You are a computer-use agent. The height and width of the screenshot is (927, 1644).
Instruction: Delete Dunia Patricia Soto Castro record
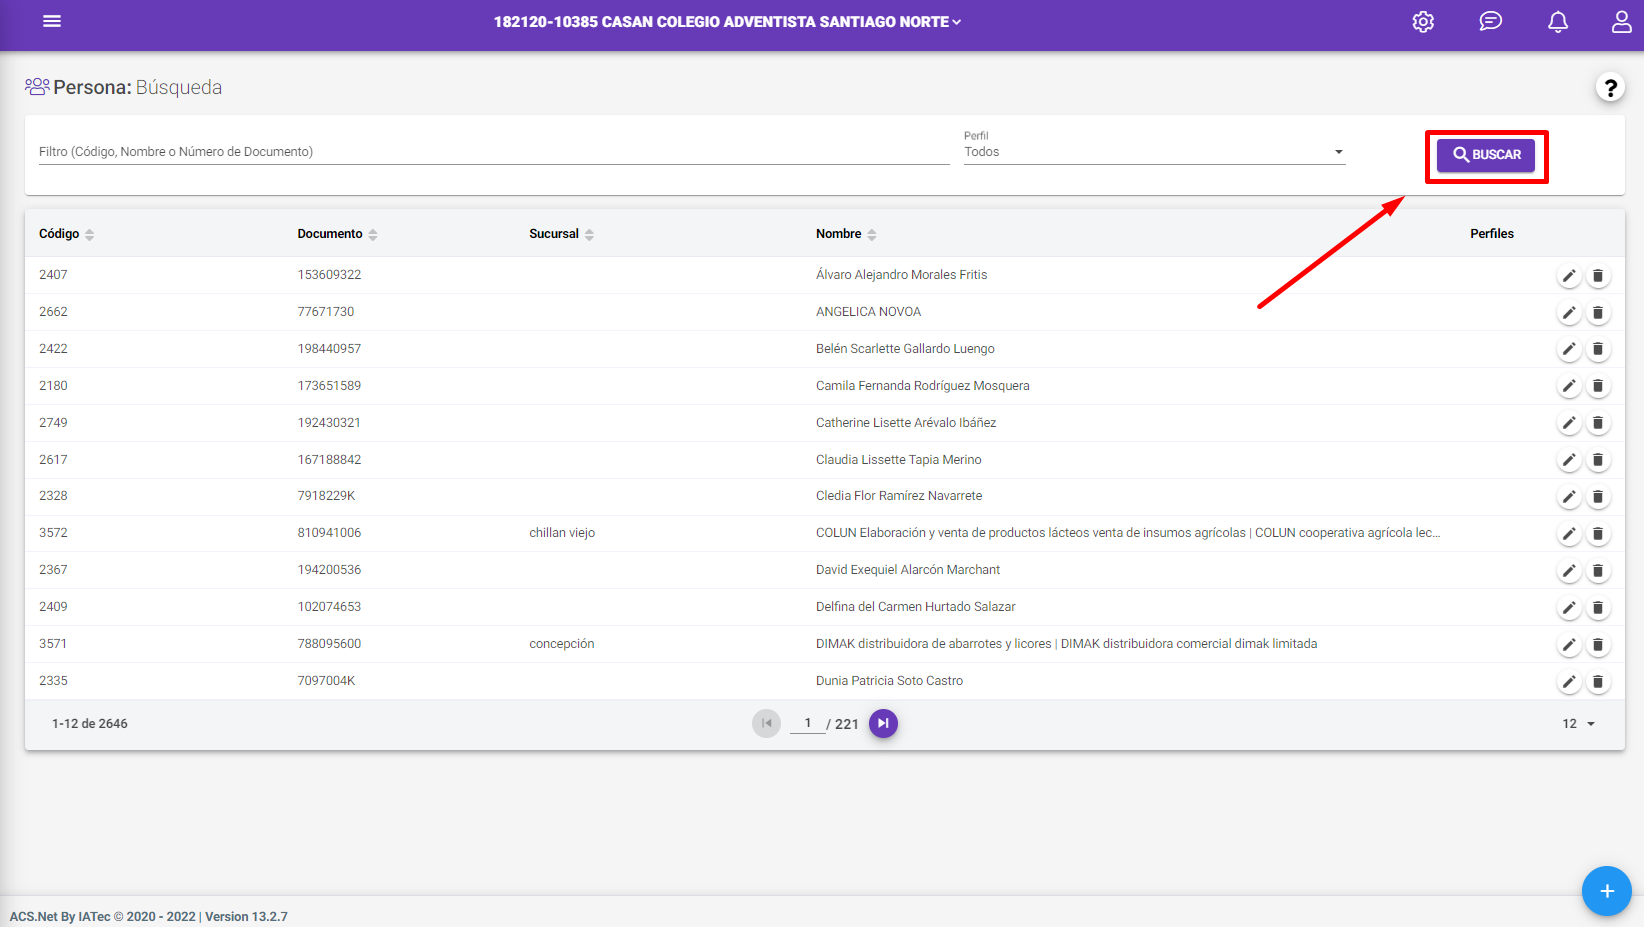tap(1598, 682)
